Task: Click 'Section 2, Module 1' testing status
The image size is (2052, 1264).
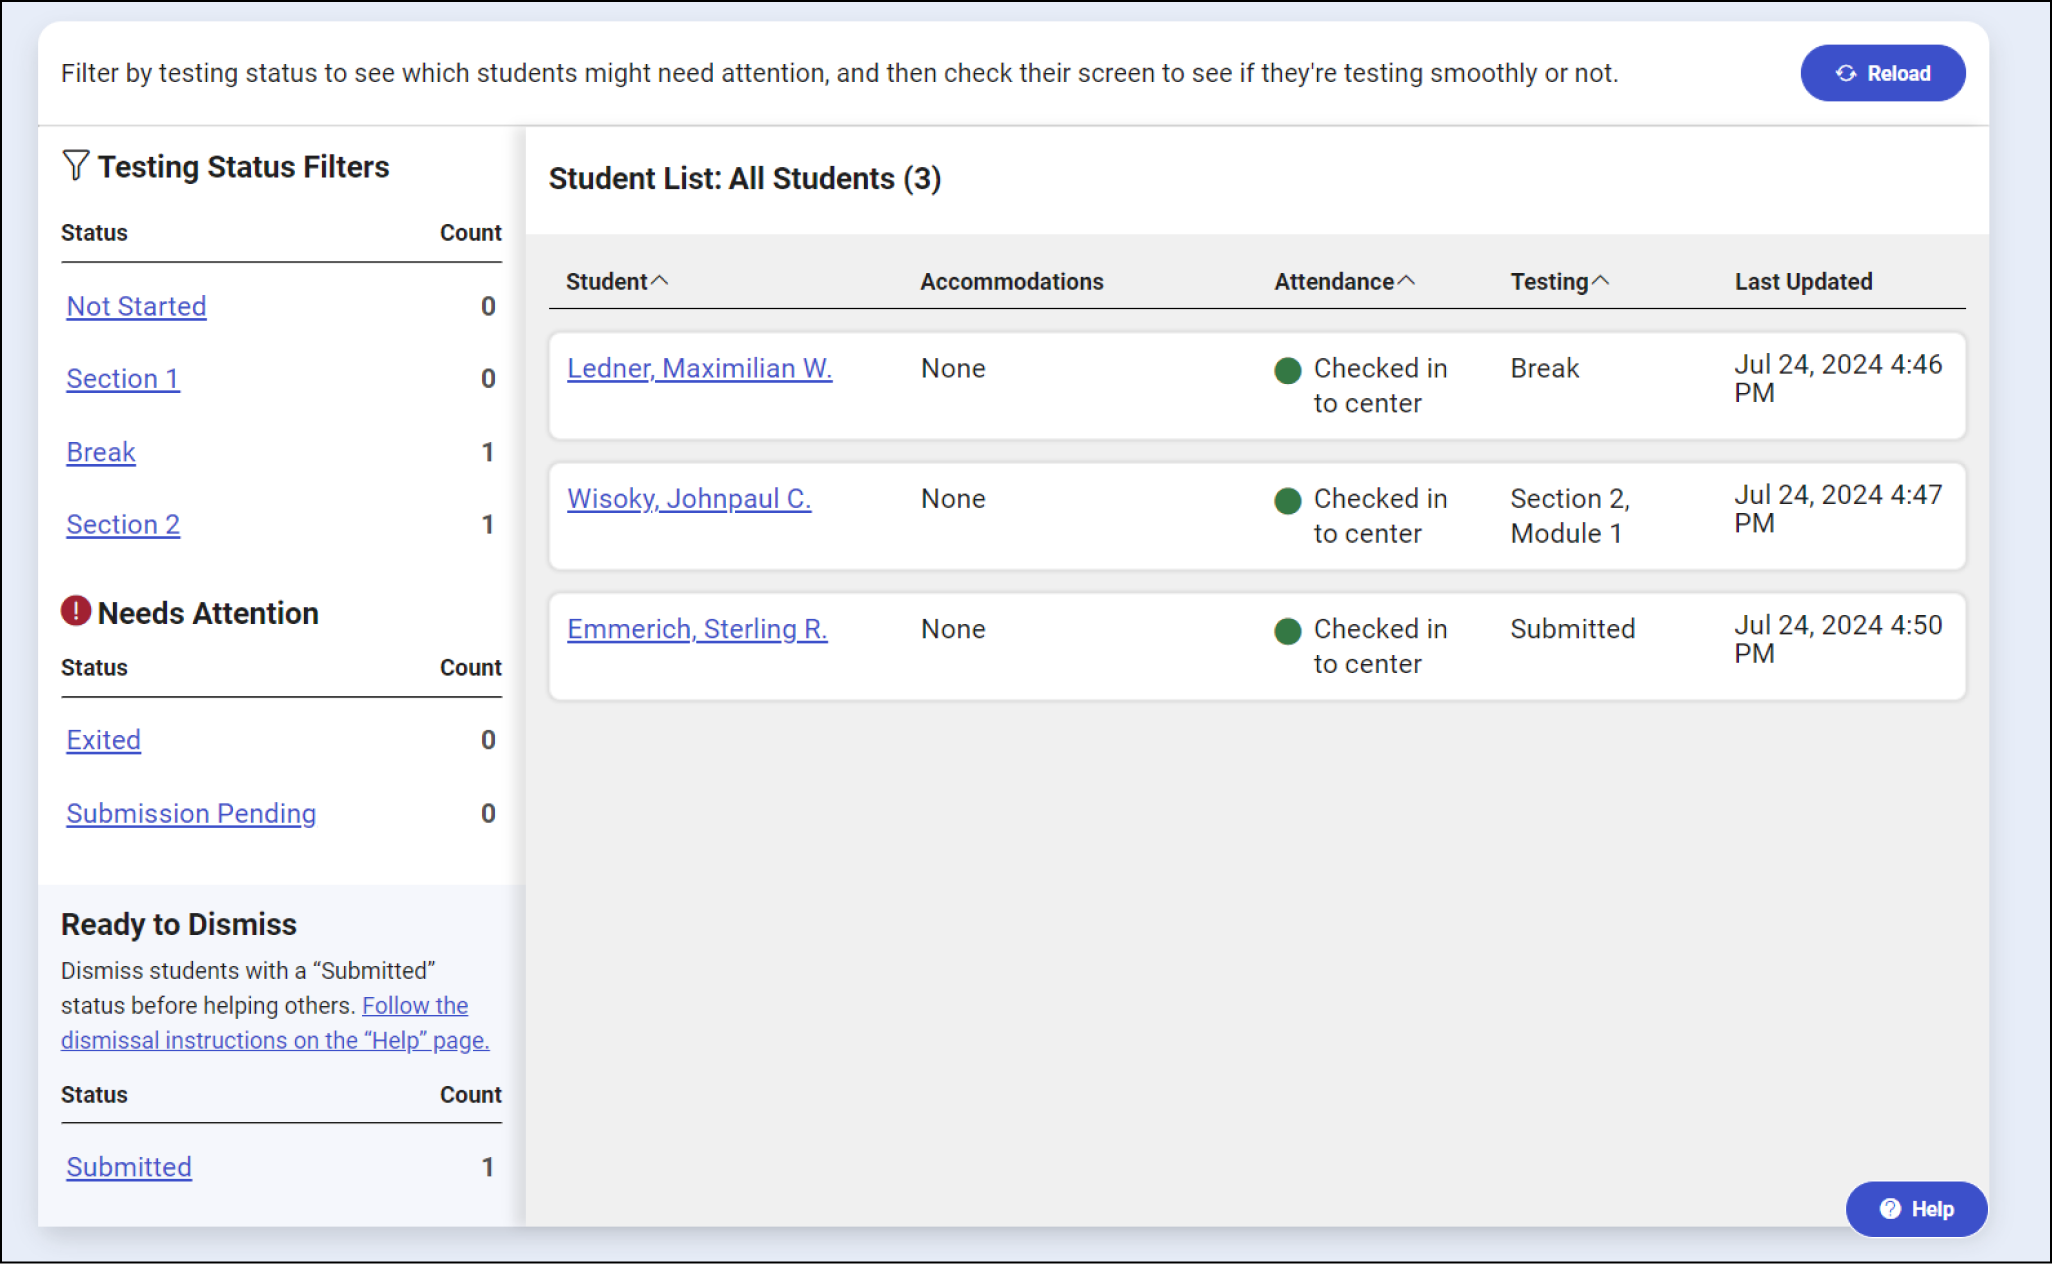Action: 1570,516
